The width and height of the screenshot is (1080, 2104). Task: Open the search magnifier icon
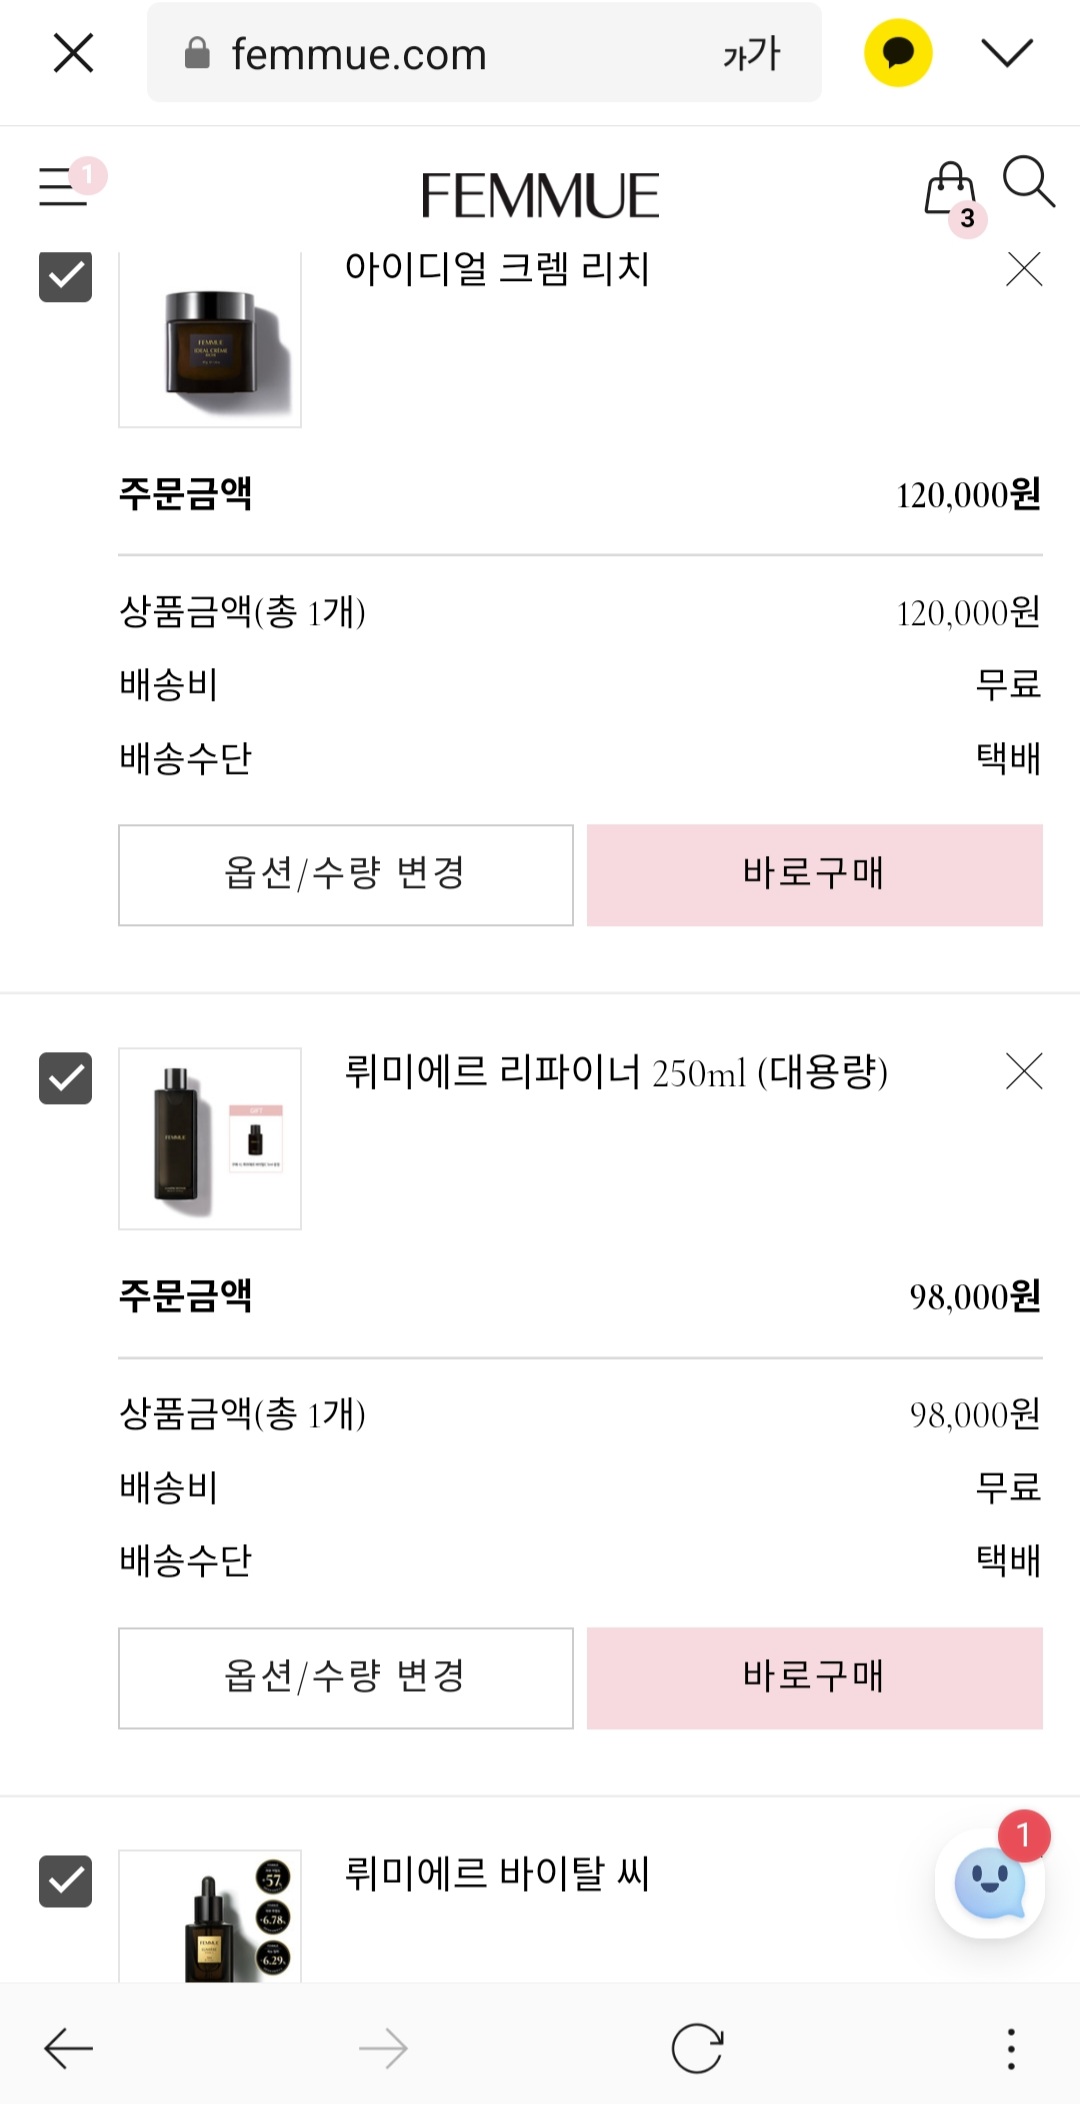pyautogui.click(x=1029, y=181)
